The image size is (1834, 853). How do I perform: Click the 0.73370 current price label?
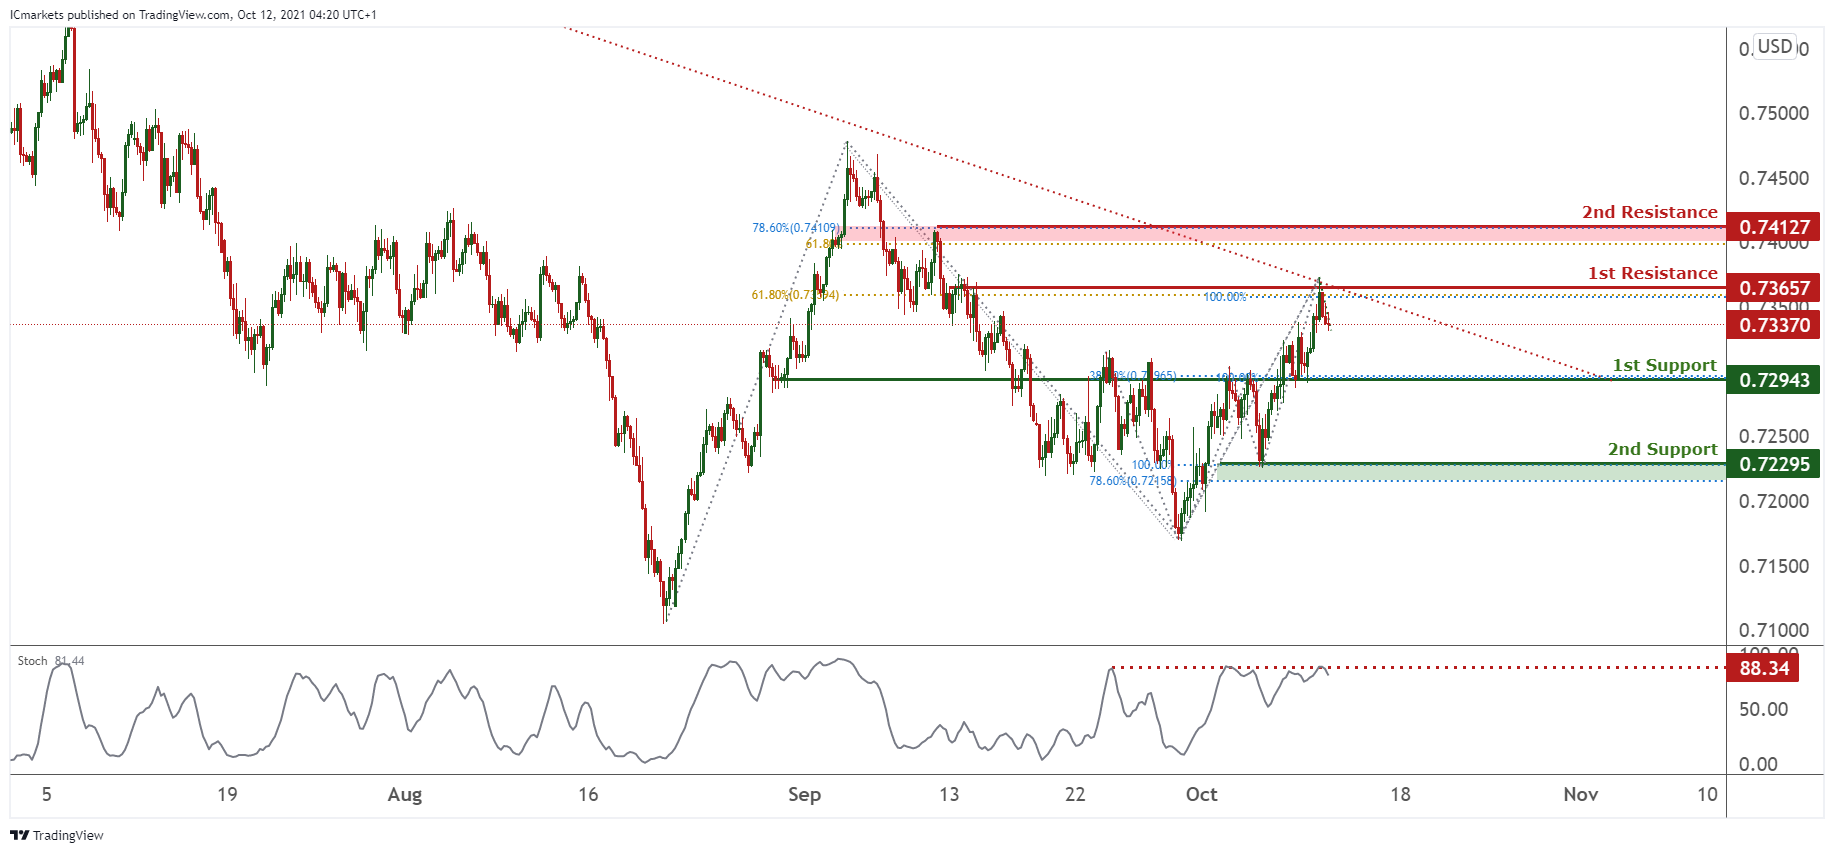[x=1773, y=325]
